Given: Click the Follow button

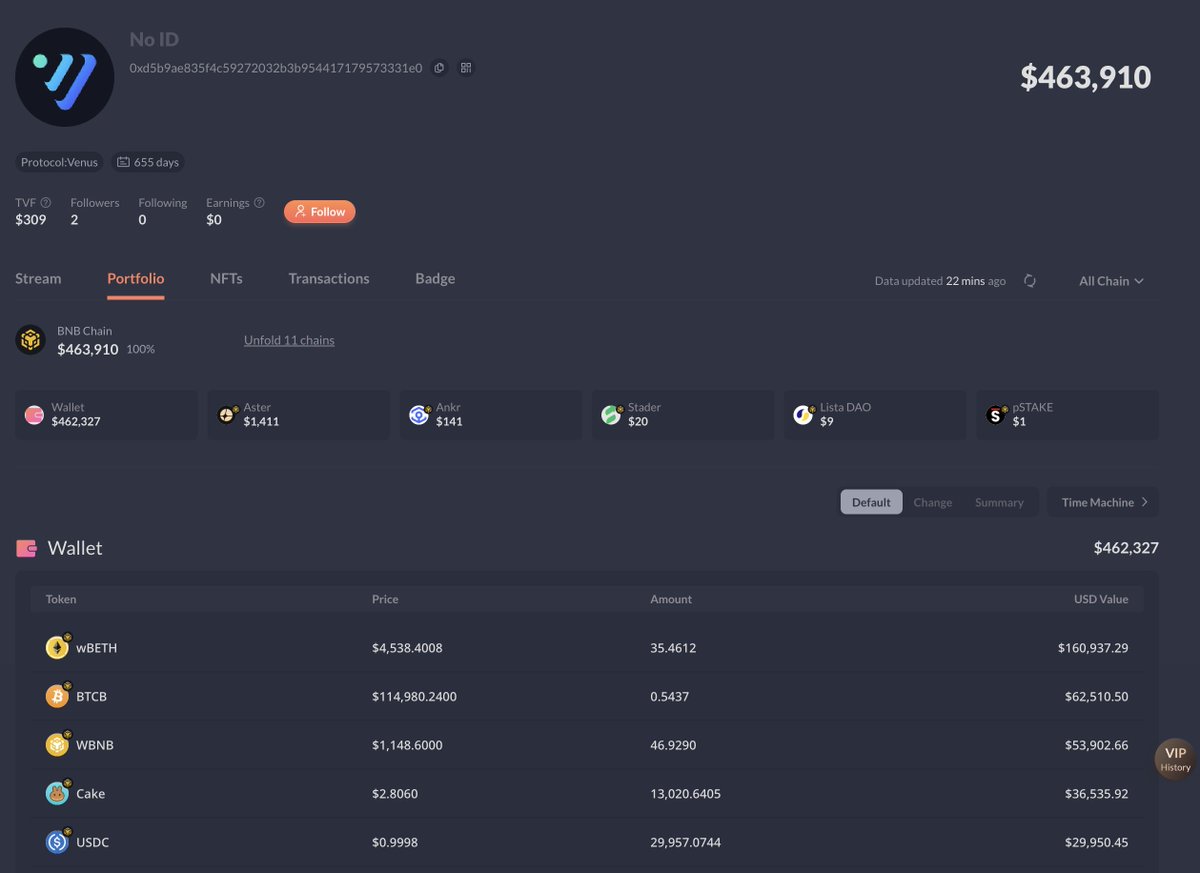Looking at the screenshot, I should (x=319, y=211).
